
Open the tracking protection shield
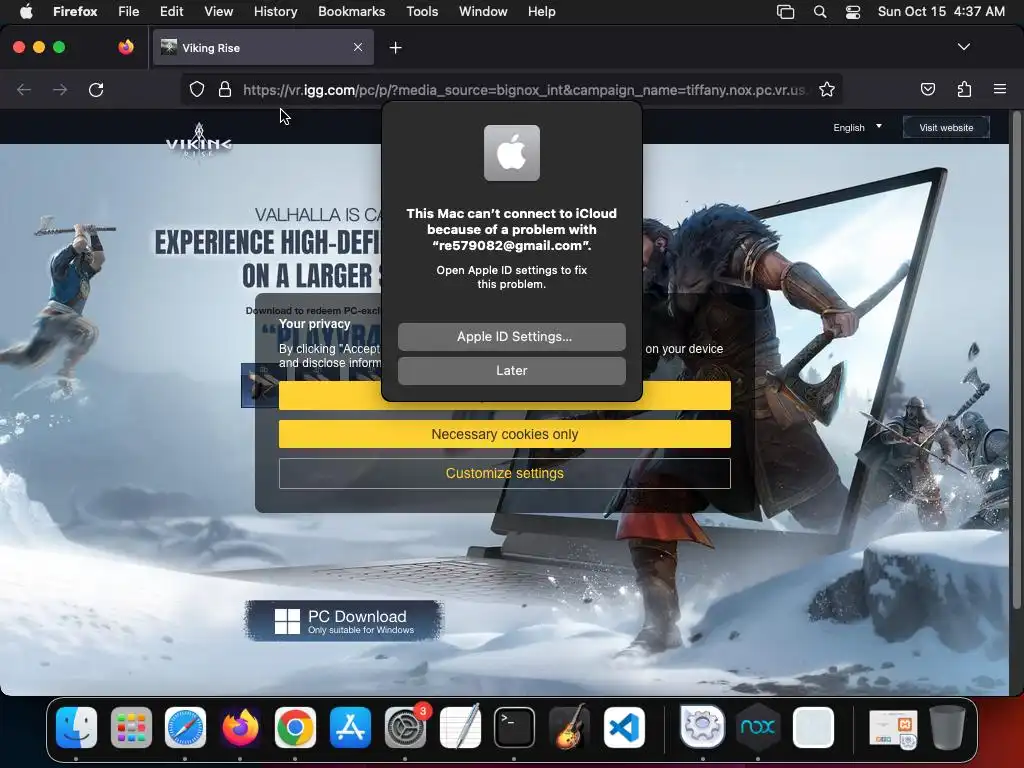[197, 89]
